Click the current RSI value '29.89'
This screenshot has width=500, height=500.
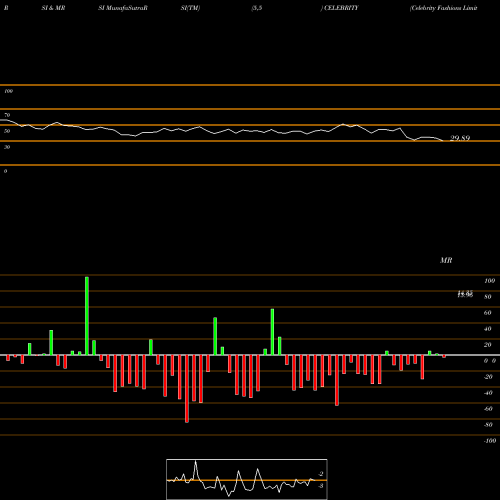460,138
